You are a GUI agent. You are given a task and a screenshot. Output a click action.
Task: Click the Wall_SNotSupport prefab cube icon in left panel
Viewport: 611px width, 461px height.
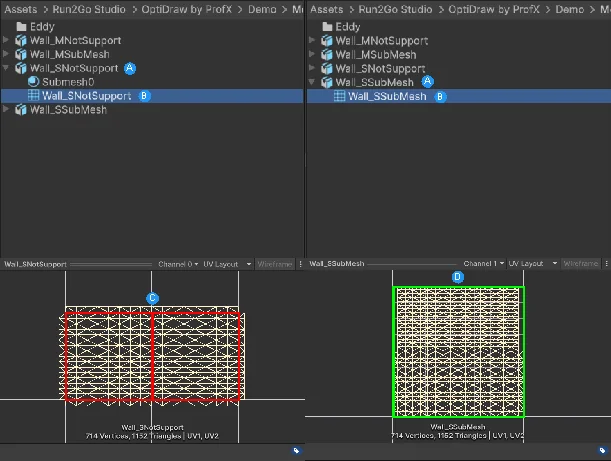tap(21, 68)
